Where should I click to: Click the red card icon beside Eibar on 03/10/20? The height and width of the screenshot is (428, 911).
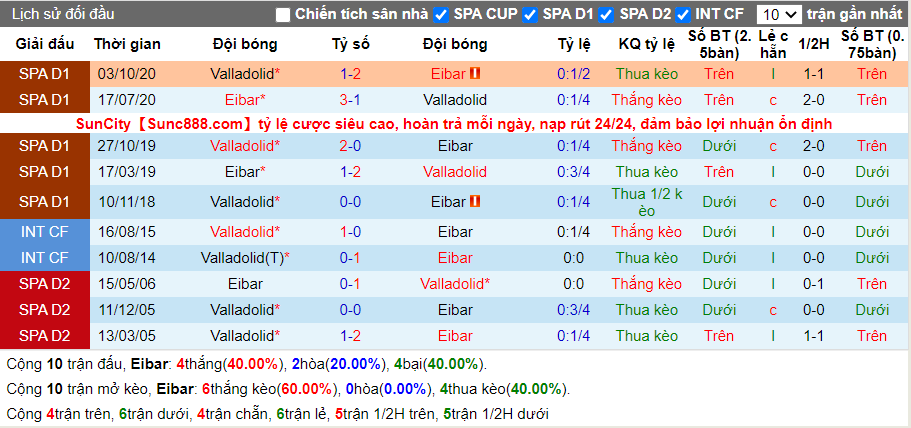coord(475,74)
